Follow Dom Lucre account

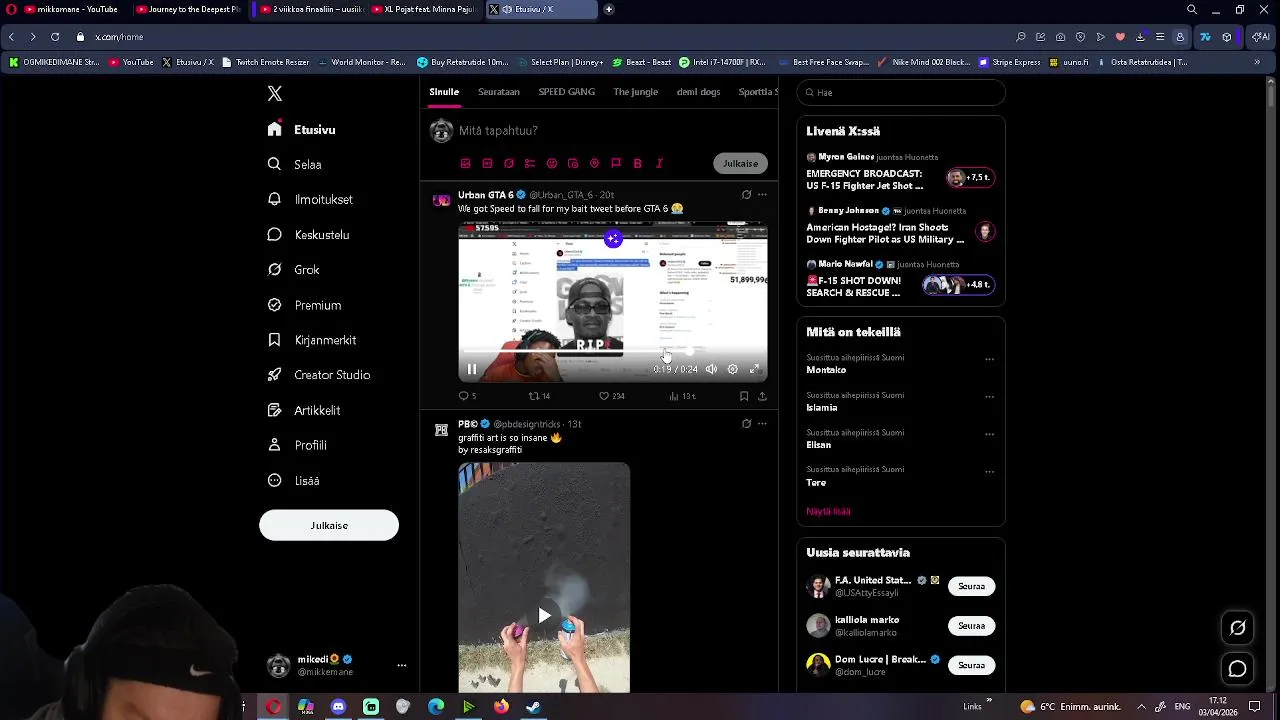coord(971,665)
